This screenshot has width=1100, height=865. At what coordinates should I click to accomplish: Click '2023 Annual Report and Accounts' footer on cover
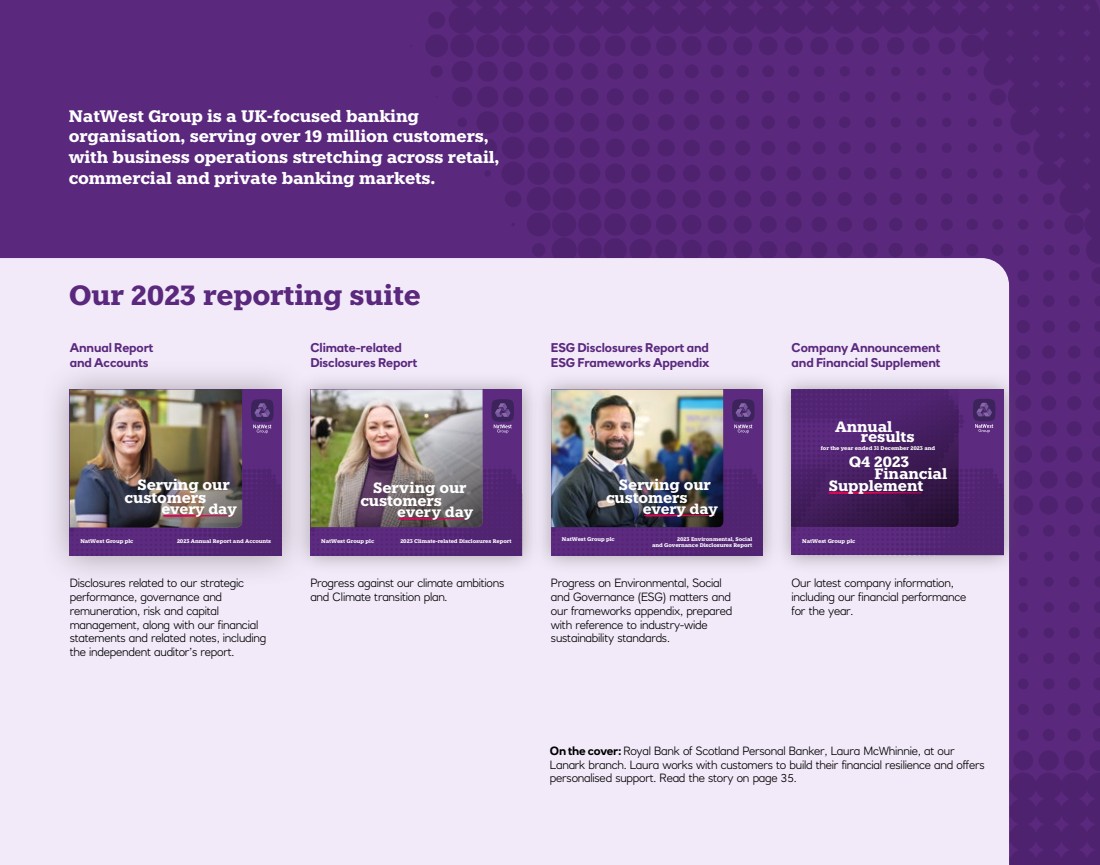coord(224,541)
